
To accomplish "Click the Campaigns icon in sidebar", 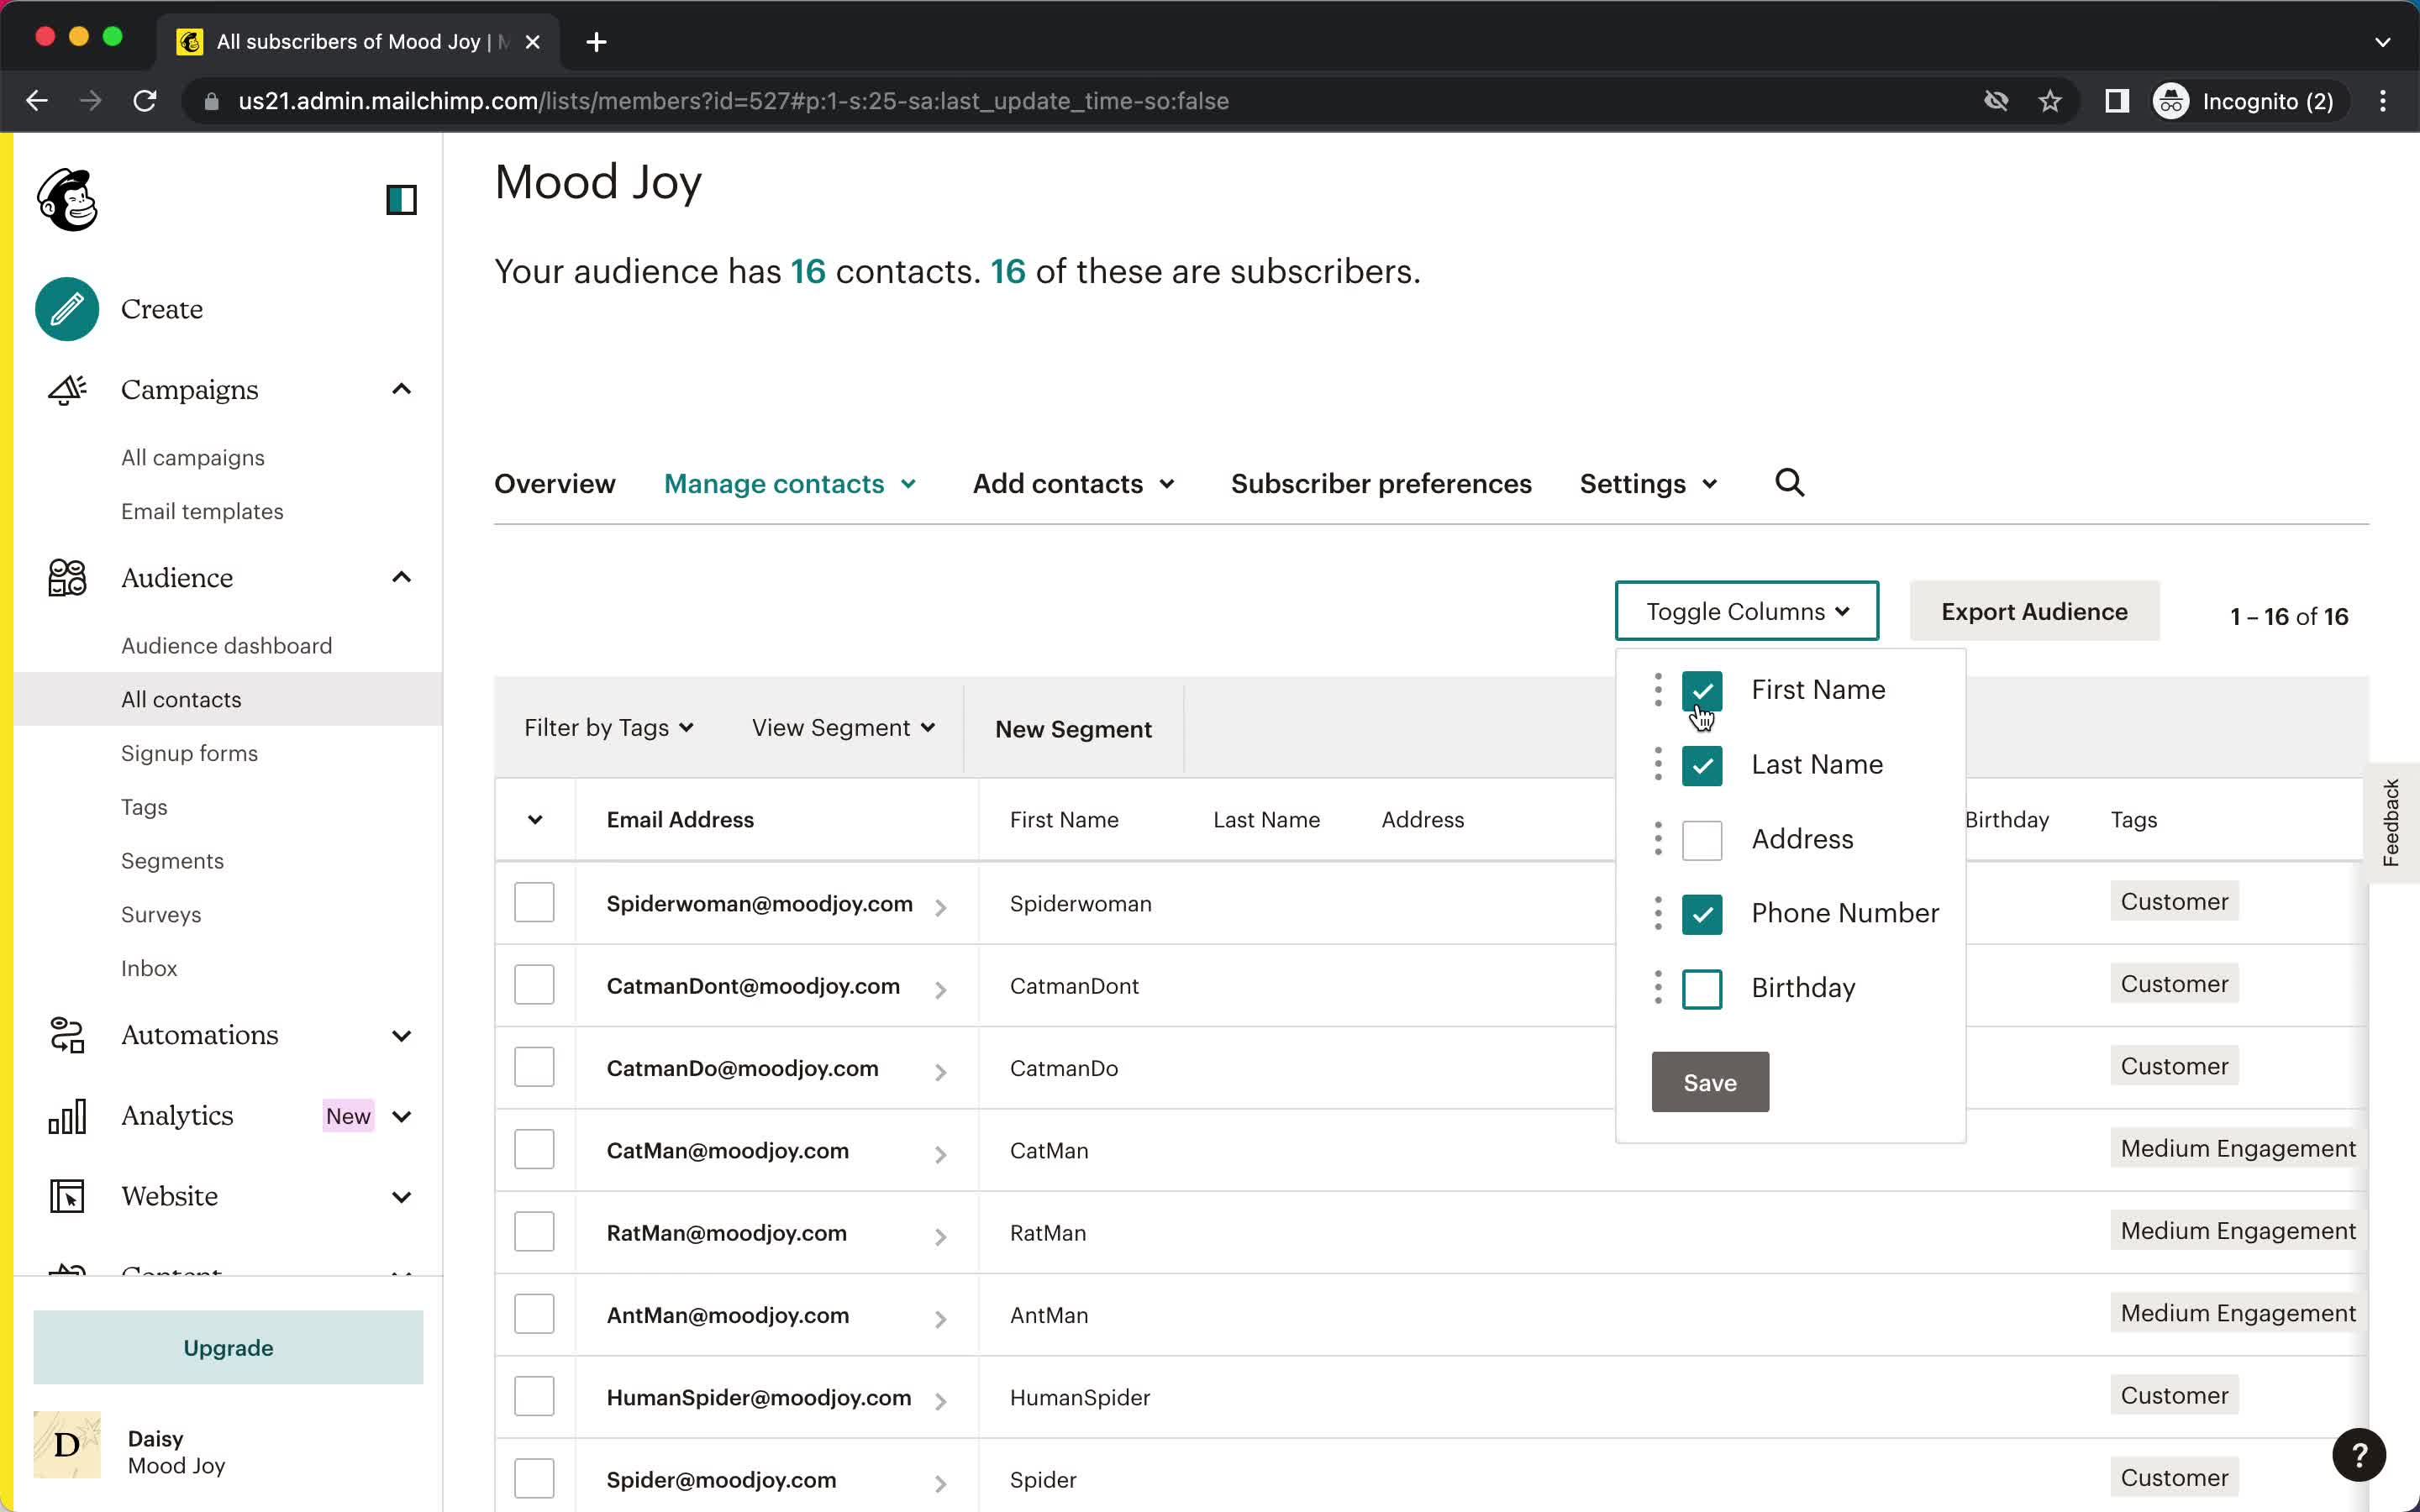I will pyautogui.click(x=66, y=388).
